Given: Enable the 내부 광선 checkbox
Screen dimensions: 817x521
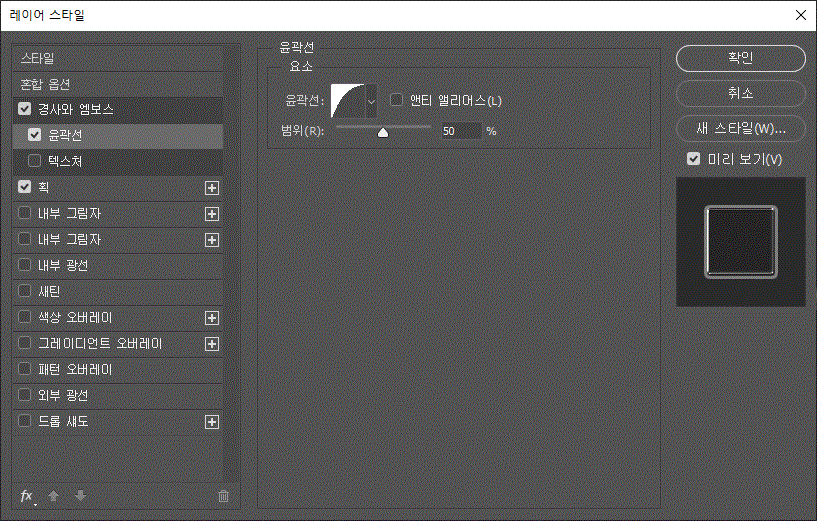Looking at the screenshot, I should click(24, 265).
